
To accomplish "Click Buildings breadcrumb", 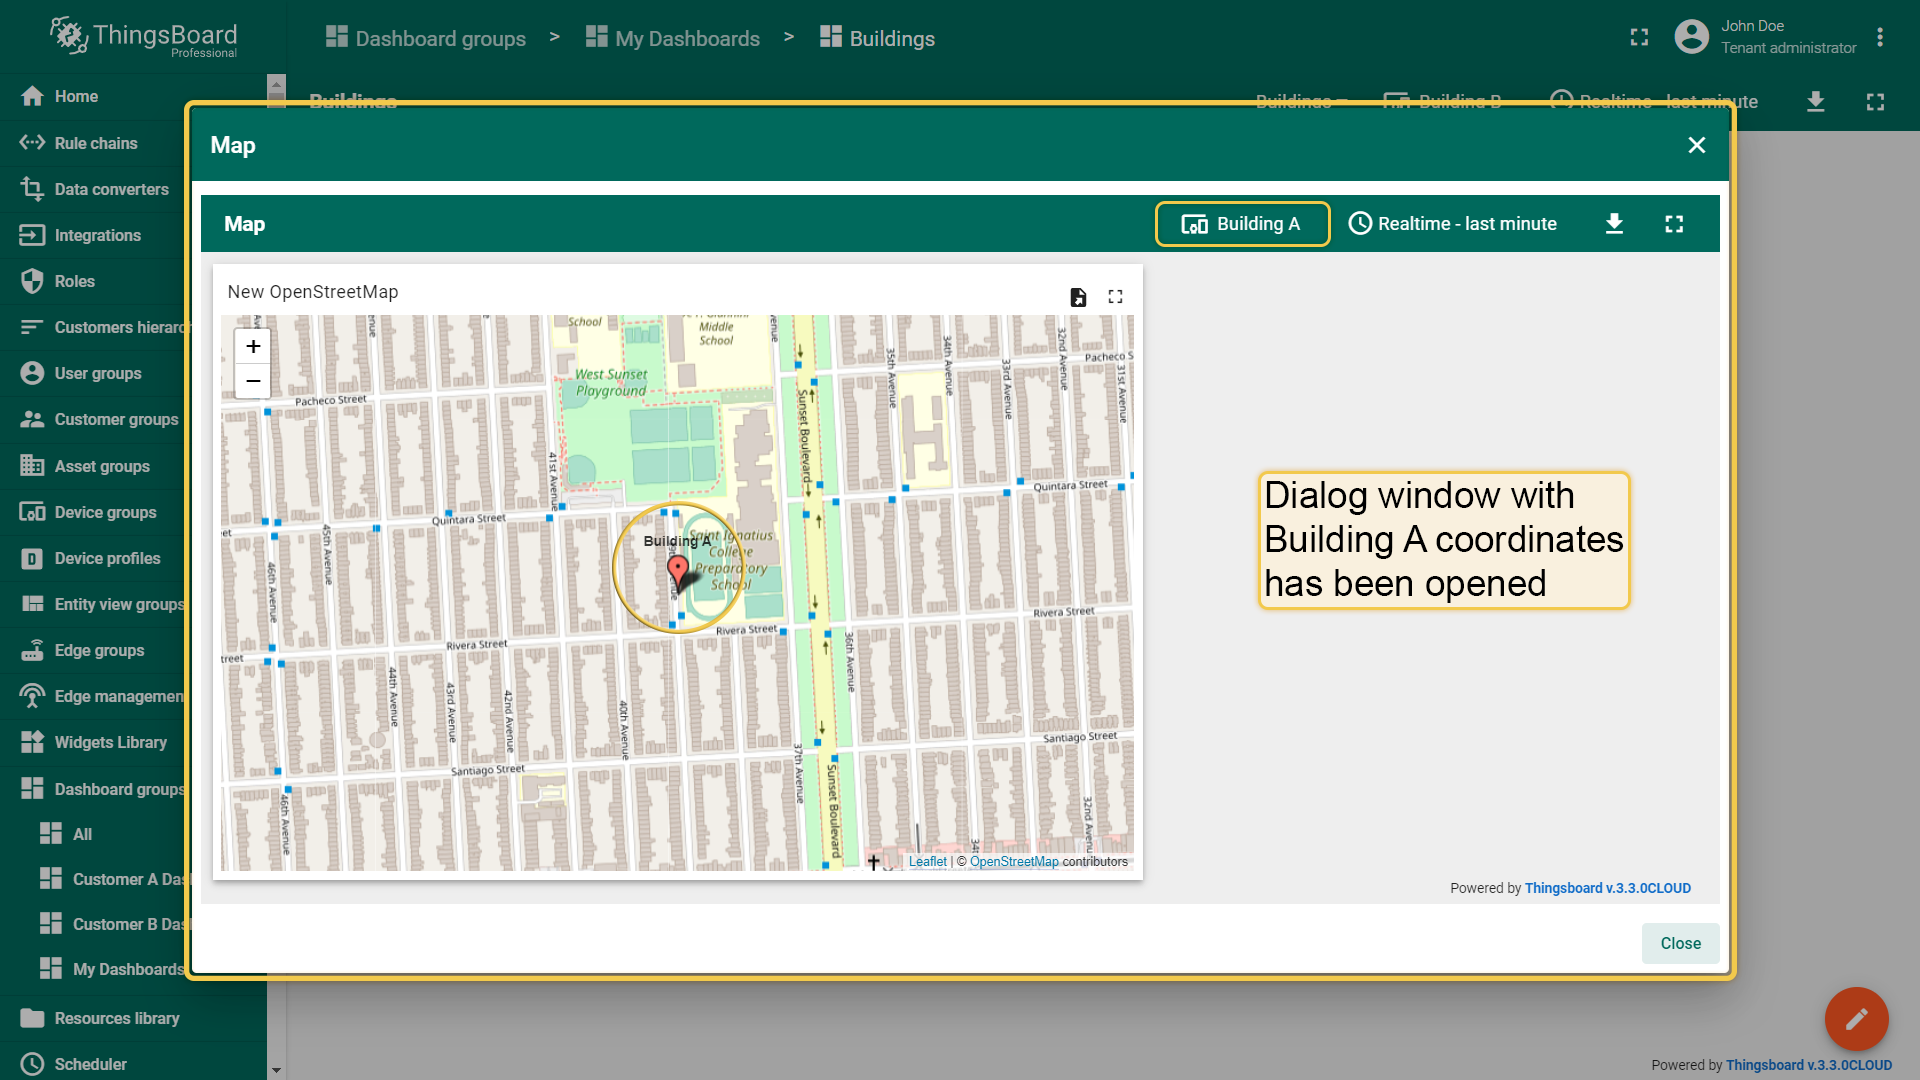I will (877, 38).
